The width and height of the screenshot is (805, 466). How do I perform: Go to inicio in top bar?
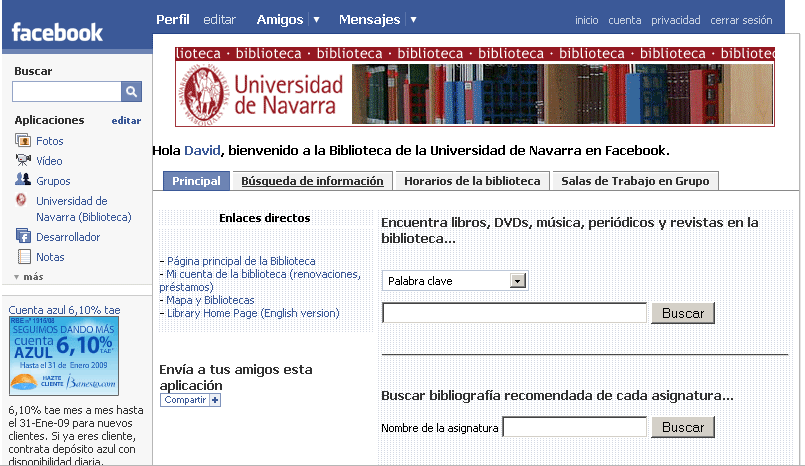(586, 20)
